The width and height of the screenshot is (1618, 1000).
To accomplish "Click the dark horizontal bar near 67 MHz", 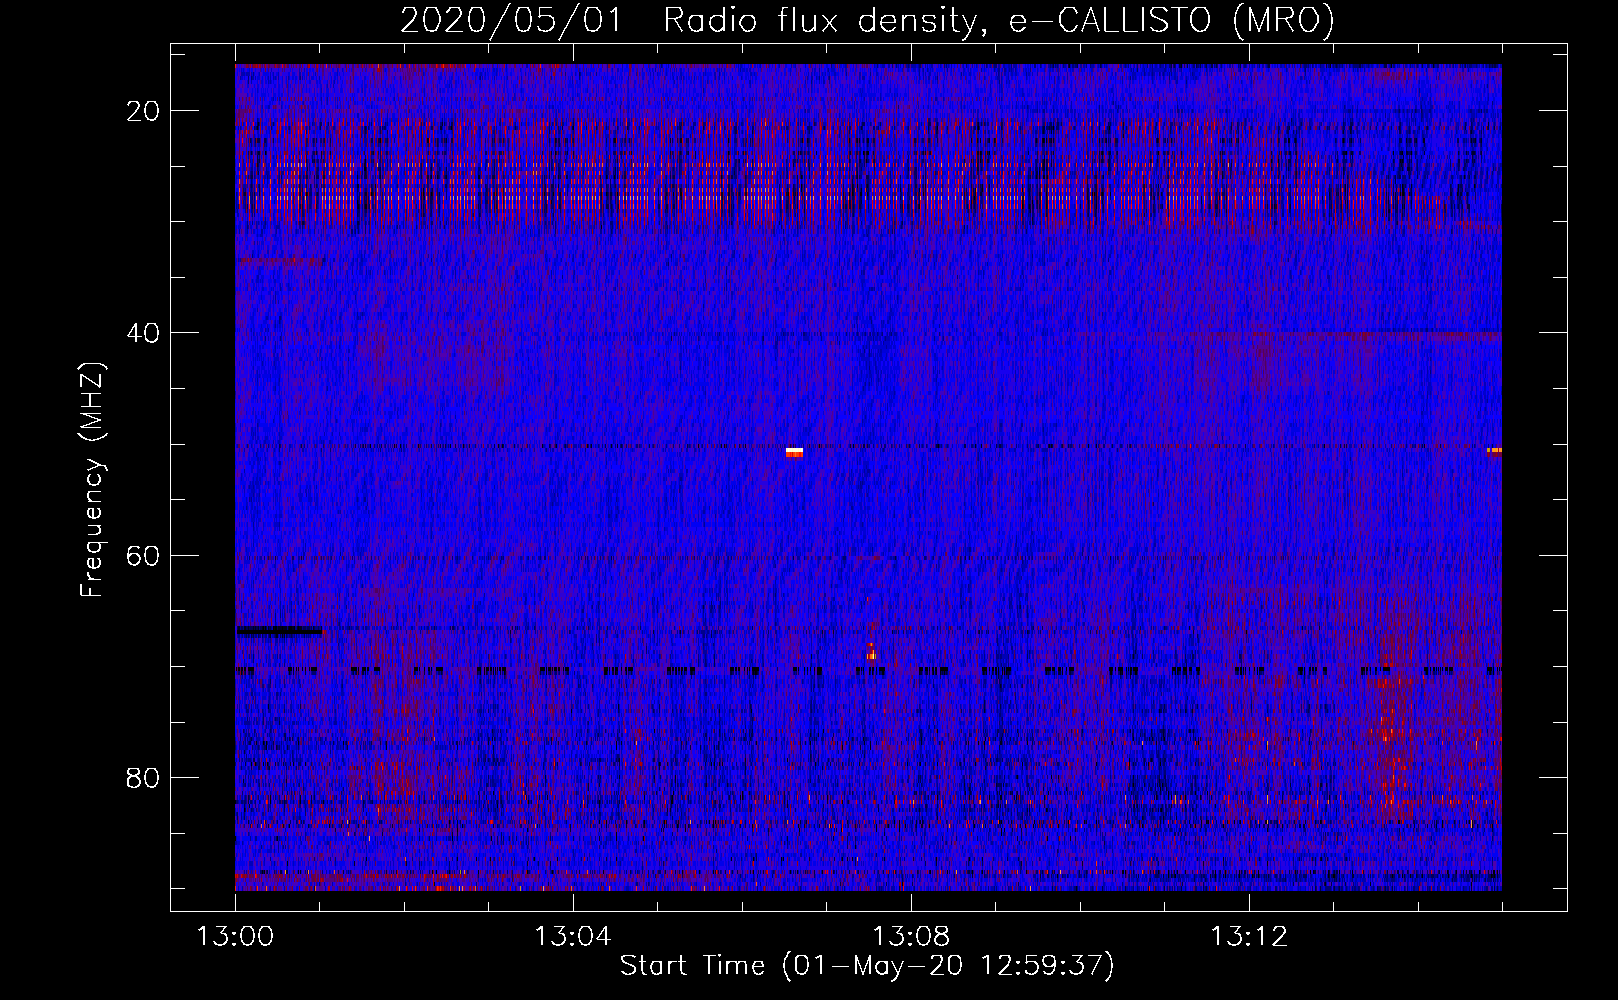I will (x=280, y=631).
